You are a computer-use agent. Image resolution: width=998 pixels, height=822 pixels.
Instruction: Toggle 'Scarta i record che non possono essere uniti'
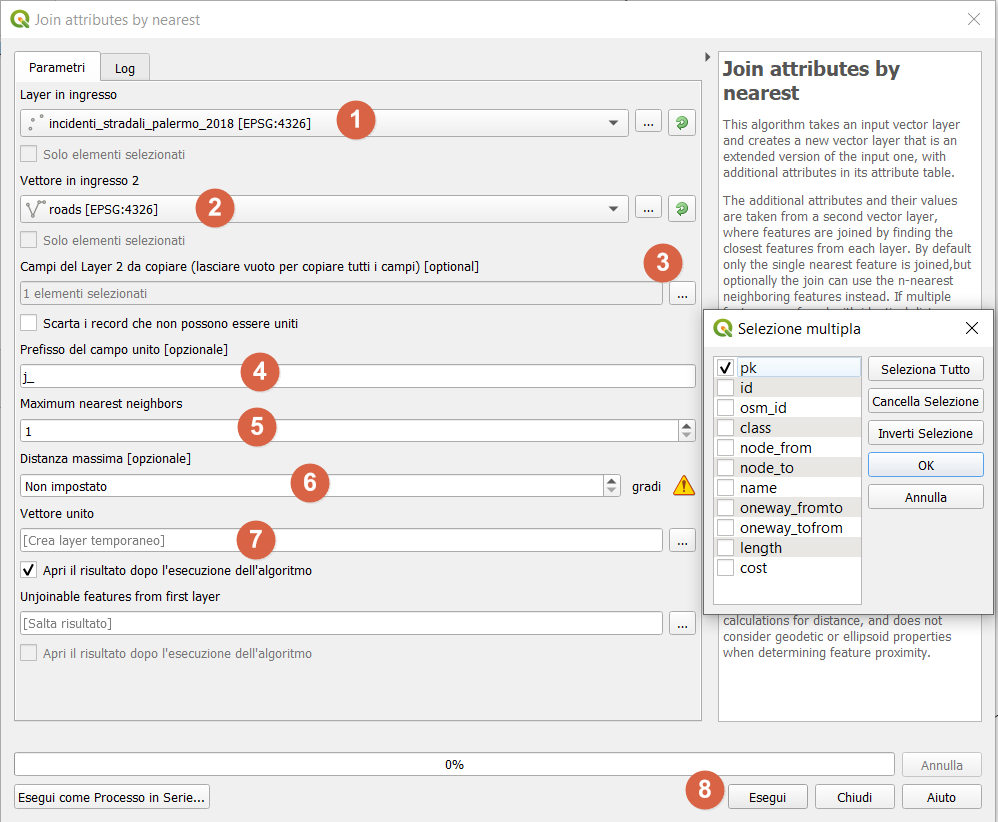[x=29, y=323]
